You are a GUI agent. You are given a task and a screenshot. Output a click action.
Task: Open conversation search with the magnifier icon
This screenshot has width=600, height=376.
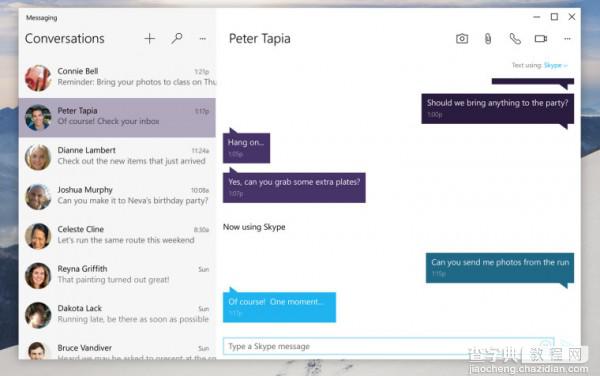177,38
